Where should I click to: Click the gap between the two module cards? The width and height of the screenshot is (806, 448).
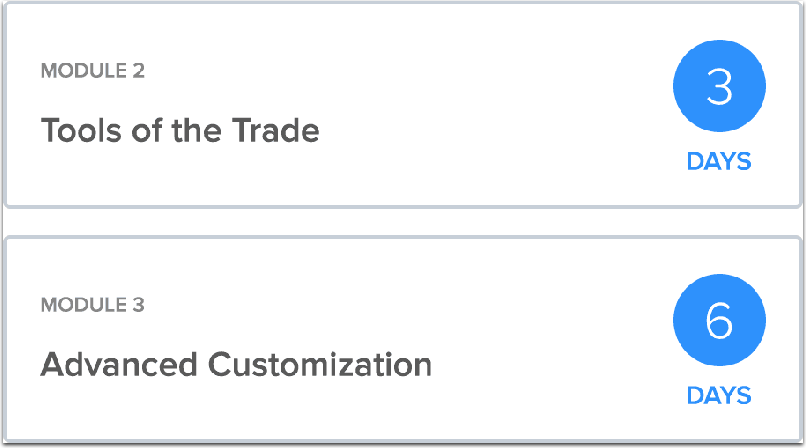click(x=402, y=222)
